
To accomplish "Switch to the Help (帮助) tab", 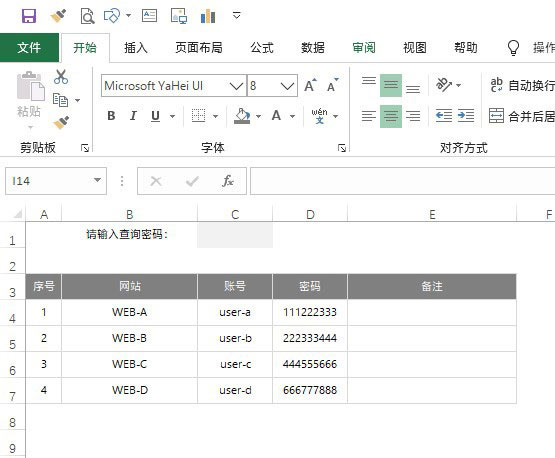I will click(x=466, y=47).
